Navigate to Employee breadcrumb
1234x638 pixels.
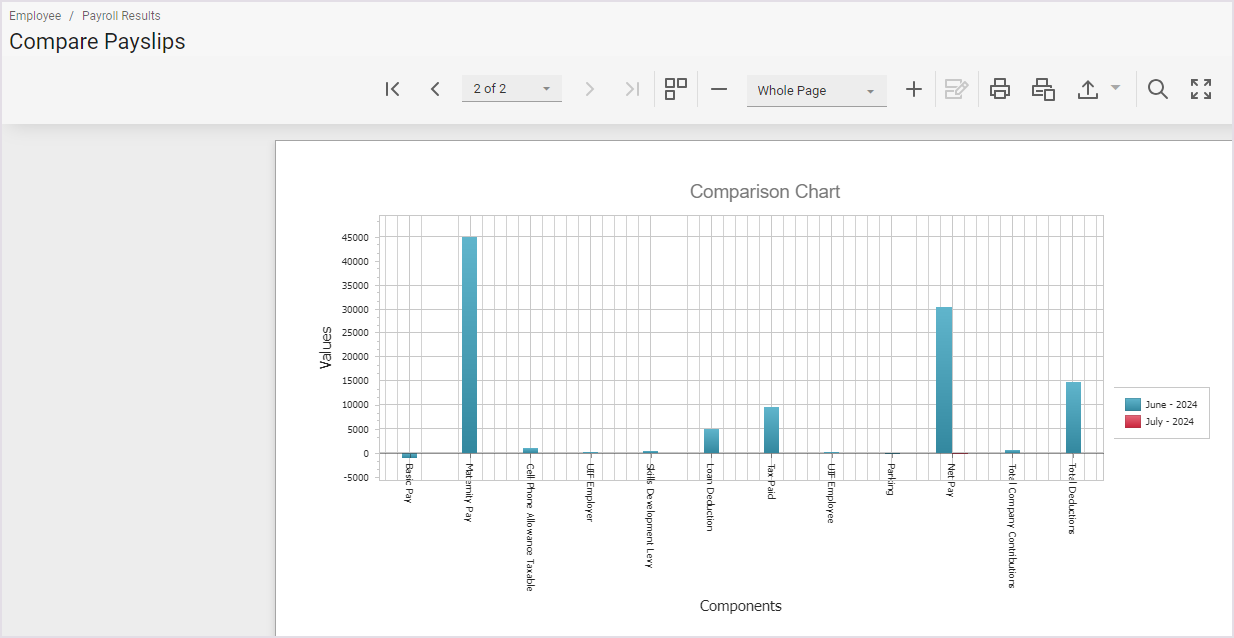point(35,16)
